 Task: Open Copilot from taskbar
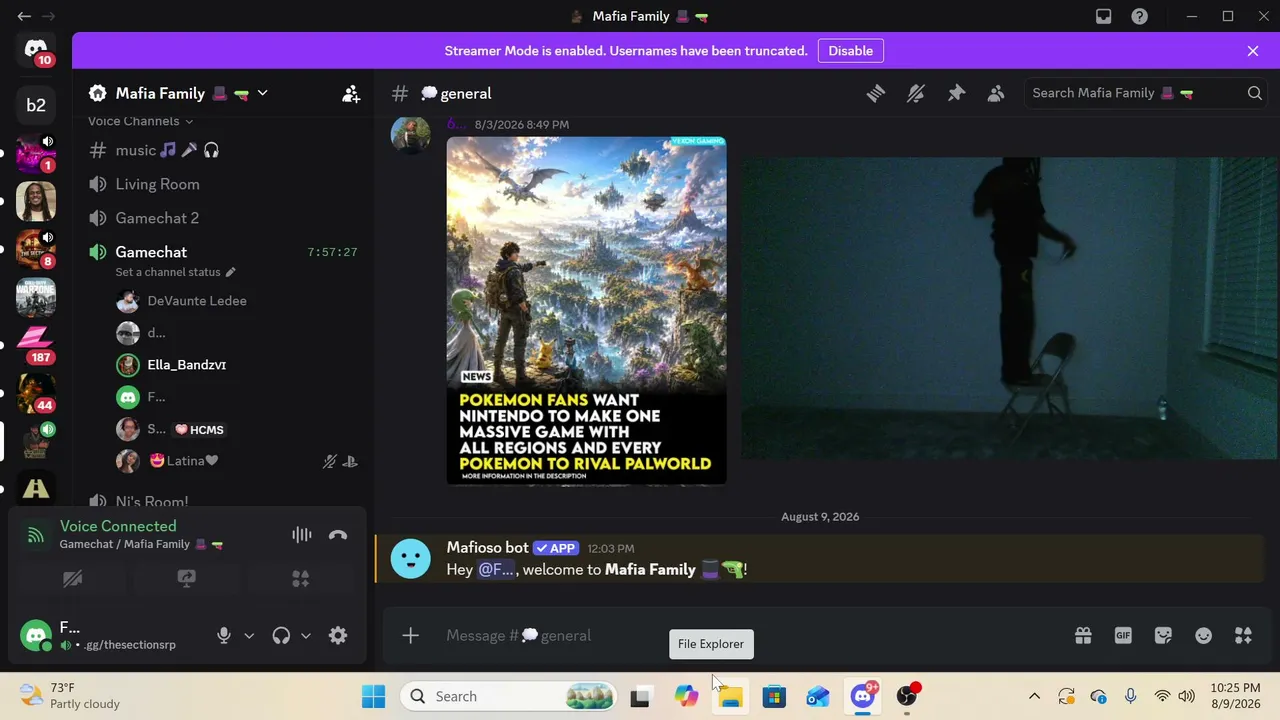(686, 696)
